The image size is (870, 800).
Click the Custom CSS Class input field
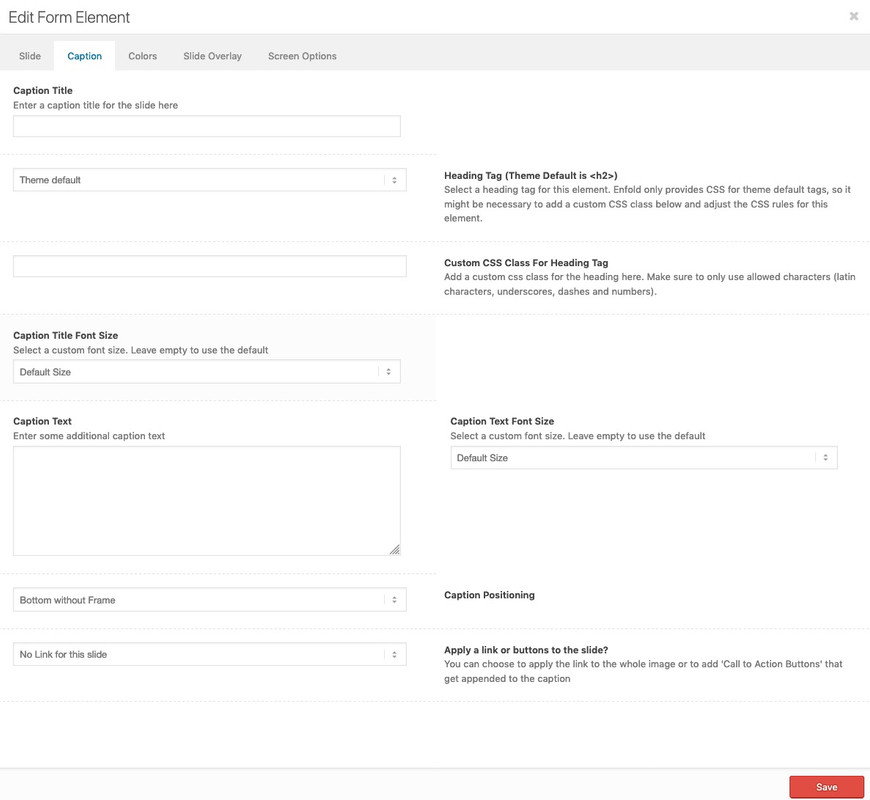tap(210, 266)
